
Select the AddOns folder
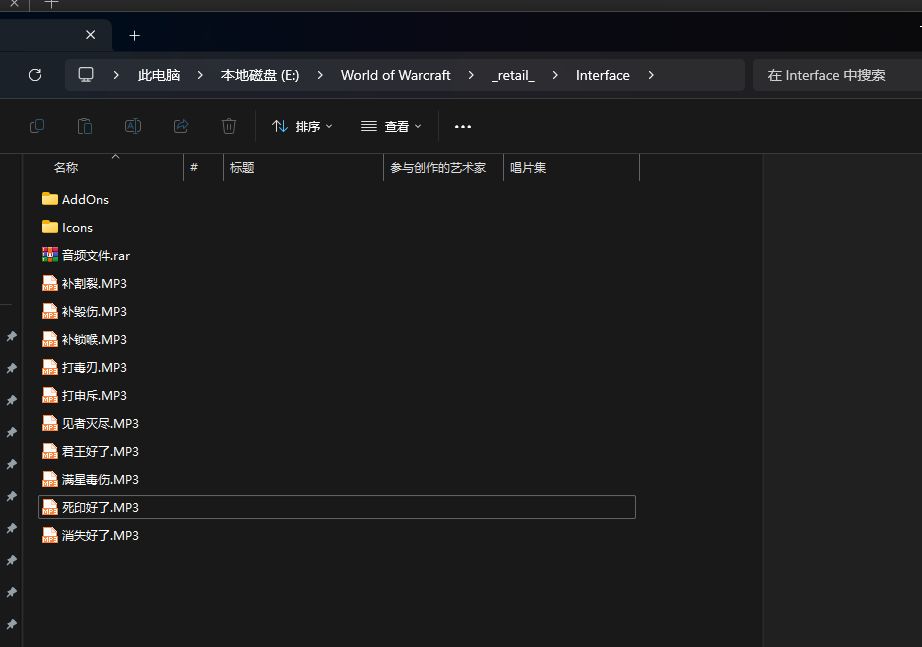[85, 199]
